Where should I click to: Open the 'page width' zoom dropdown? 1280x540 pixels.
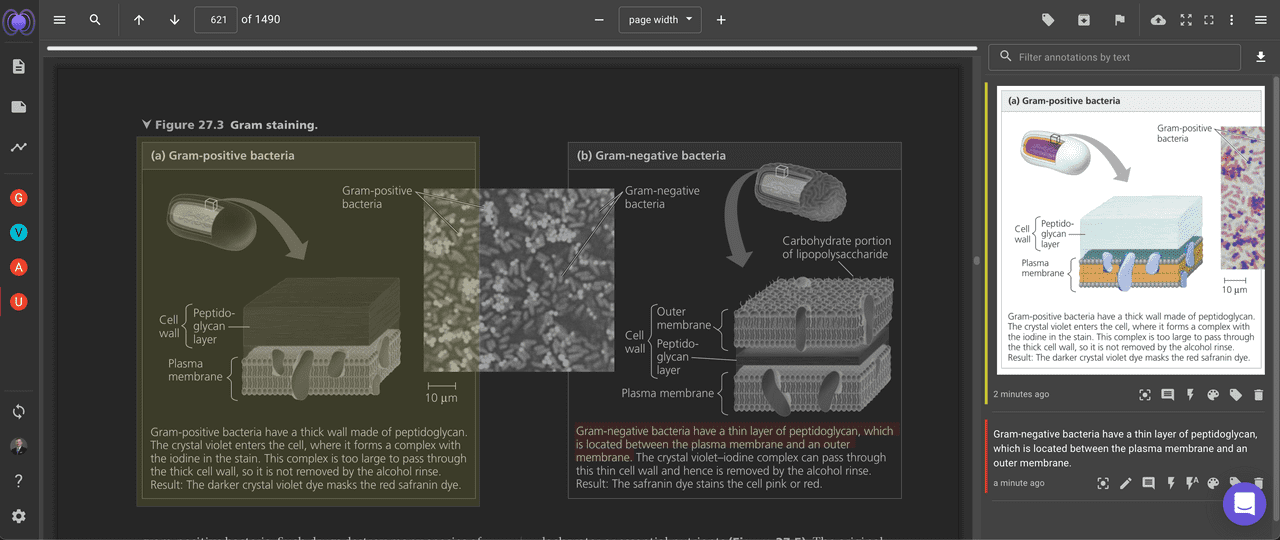pyautogui.click(x=660, y=20)
